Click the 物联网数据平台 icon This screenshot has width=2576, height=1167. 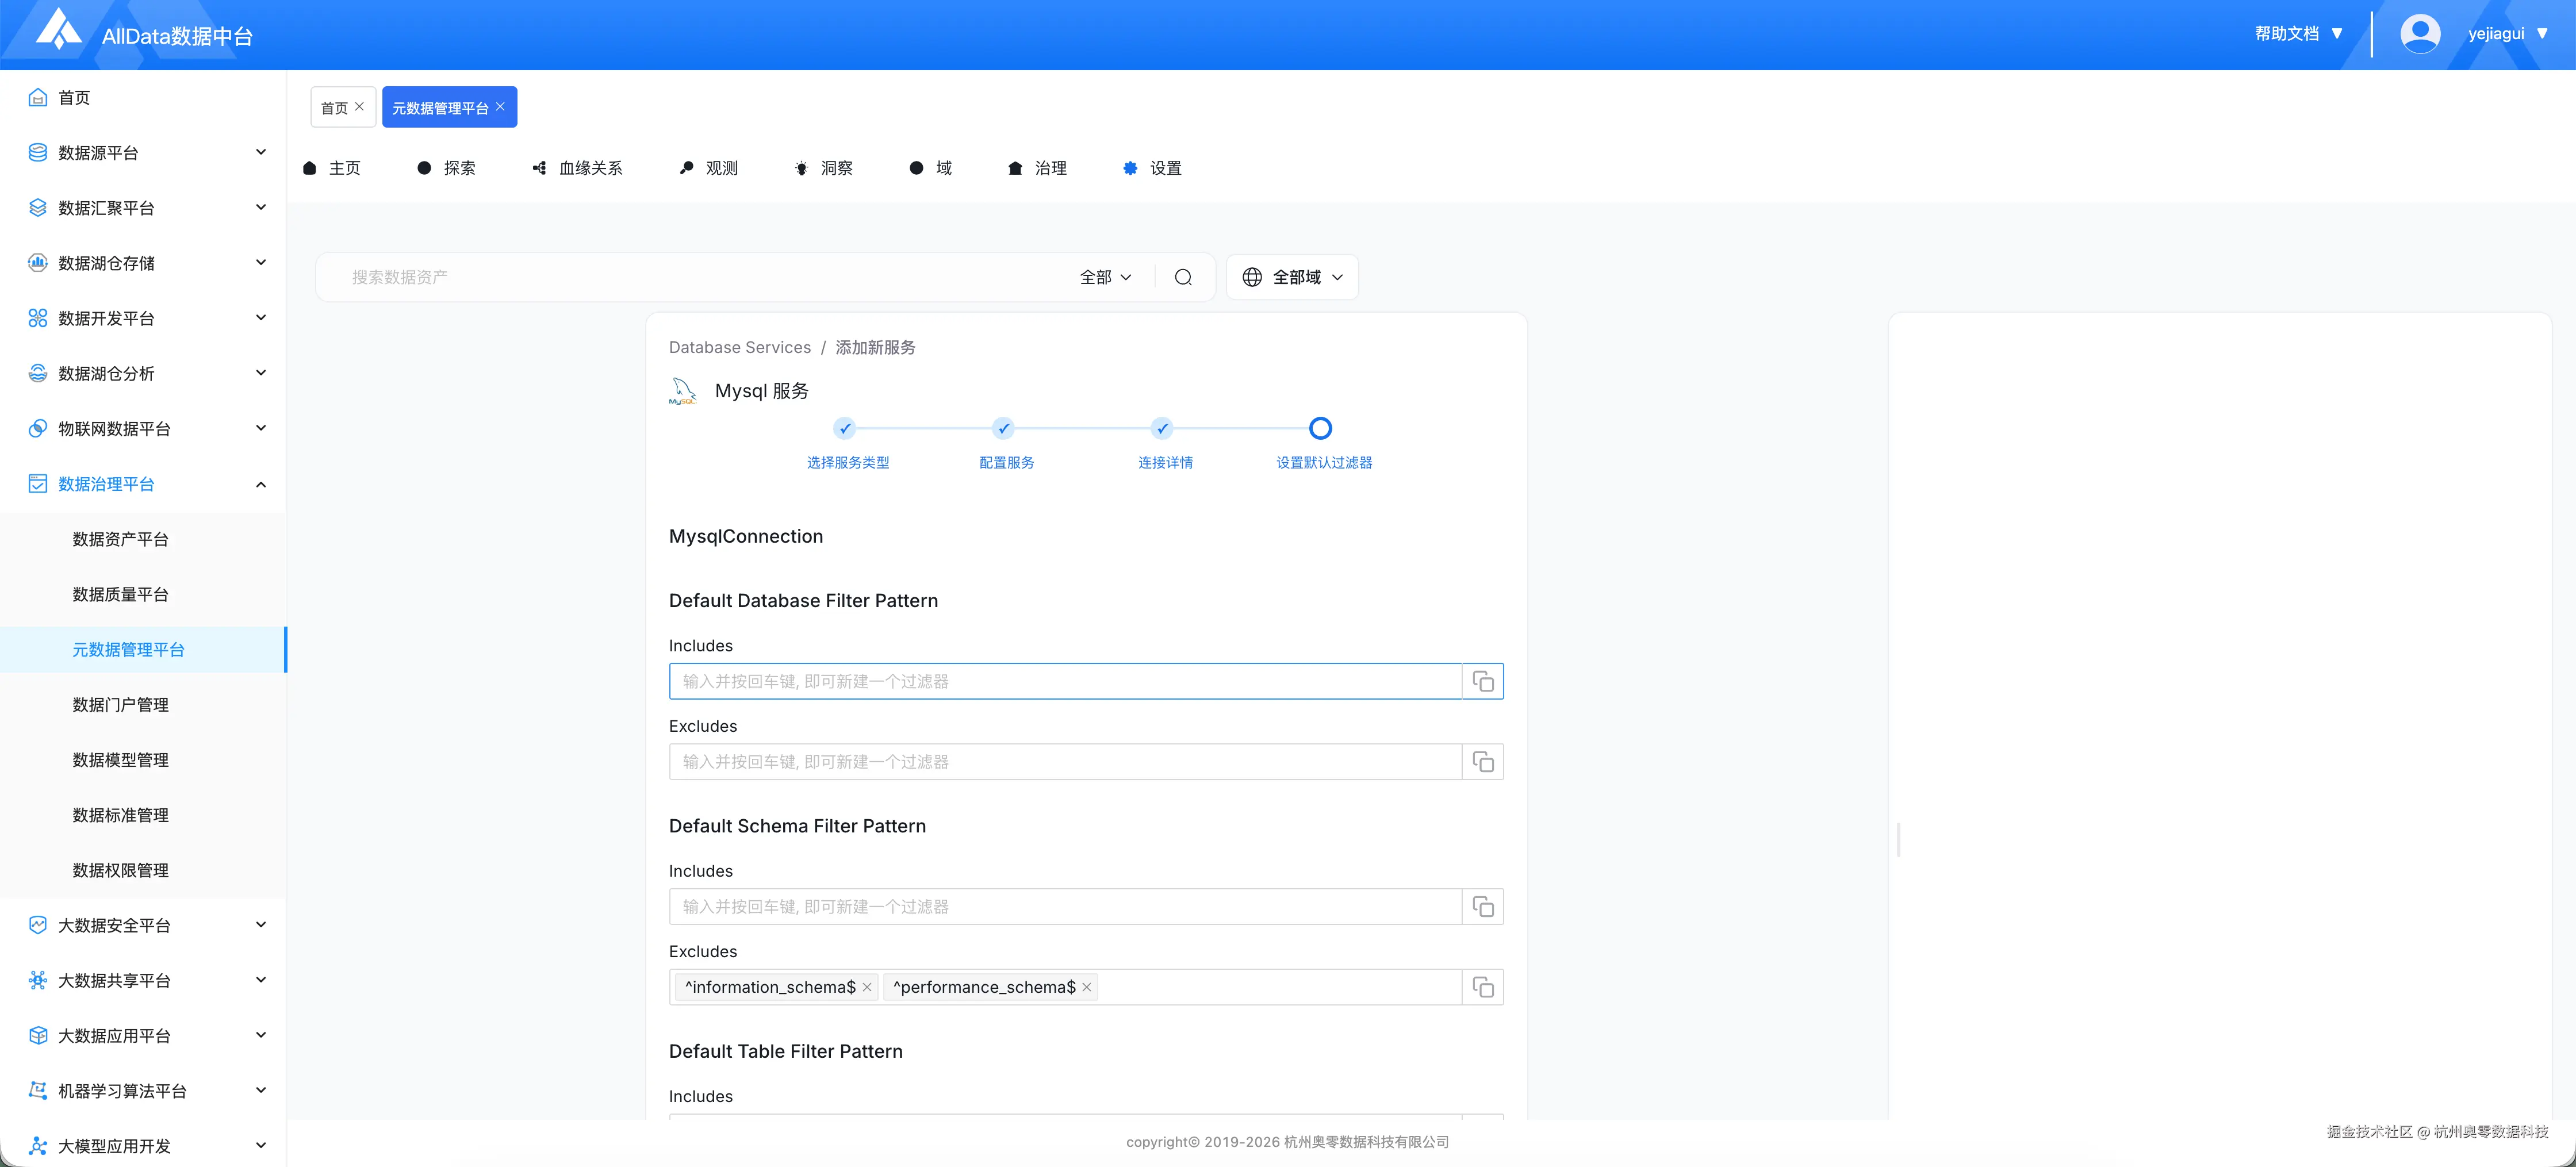[38, 428]
